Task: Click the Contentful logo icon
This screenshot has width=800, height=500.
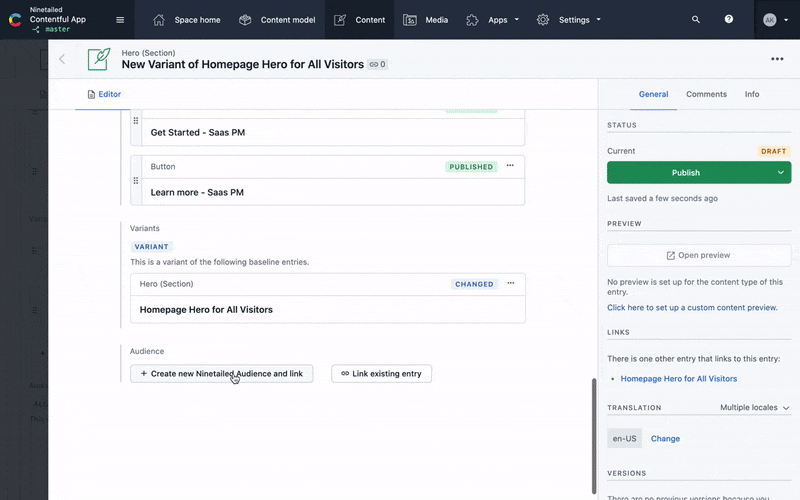Action: (x=15, y=20)
